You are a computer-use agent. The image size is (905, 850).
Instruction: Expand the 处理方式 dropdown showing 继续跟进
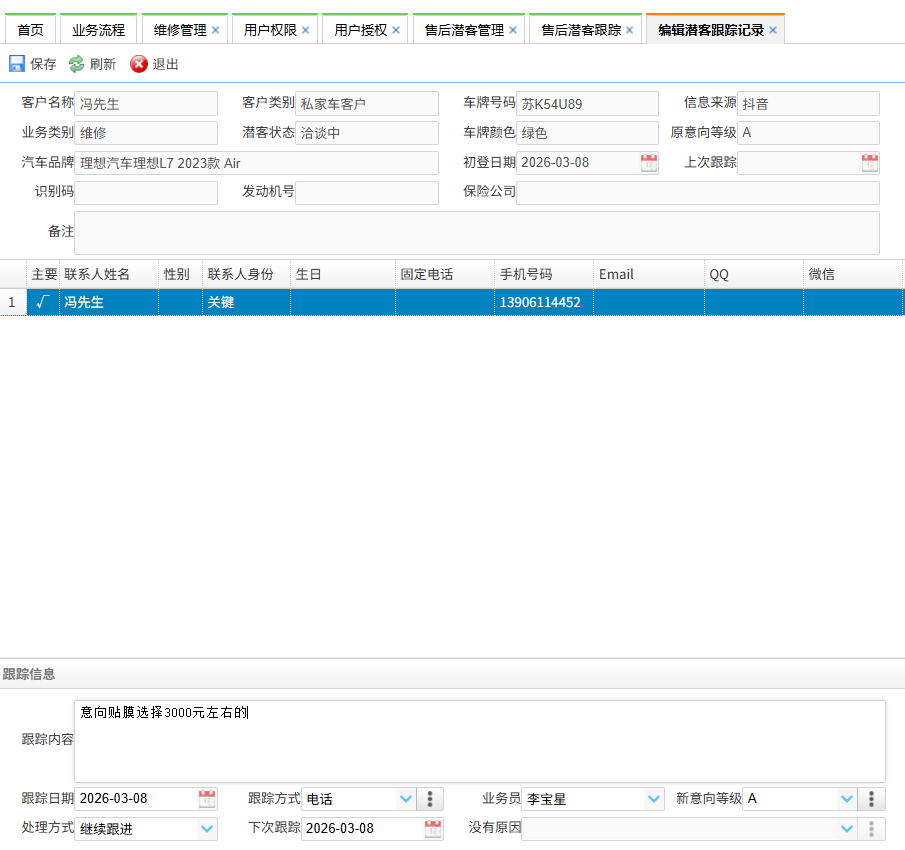(207, 828)
